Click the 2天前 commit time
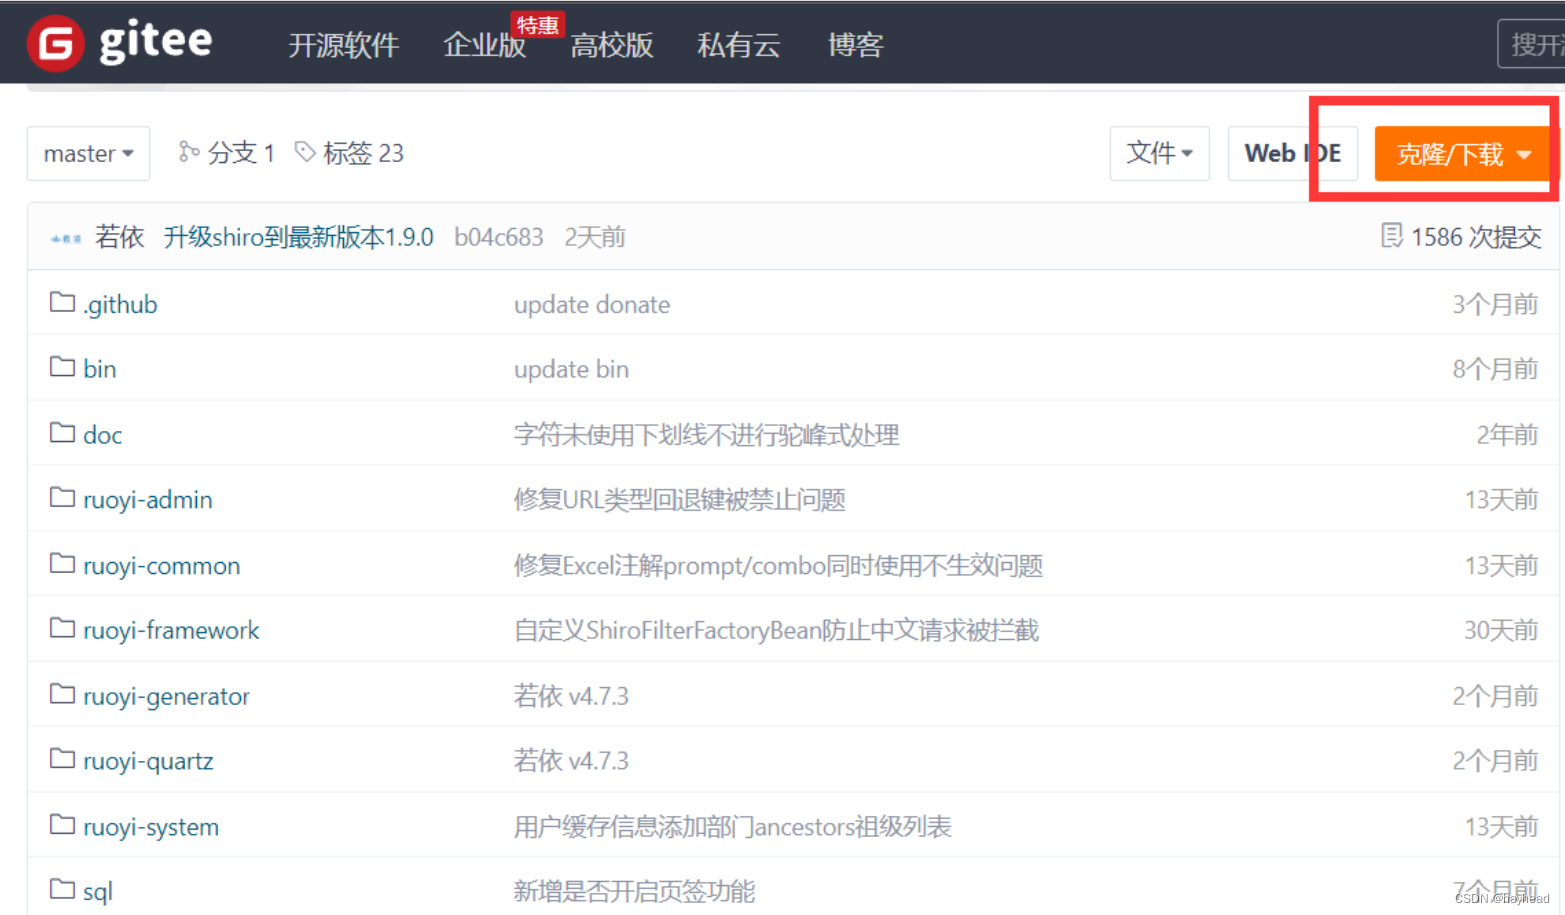The width and height of the screenshot is (1565, 915). click(595, 237)
